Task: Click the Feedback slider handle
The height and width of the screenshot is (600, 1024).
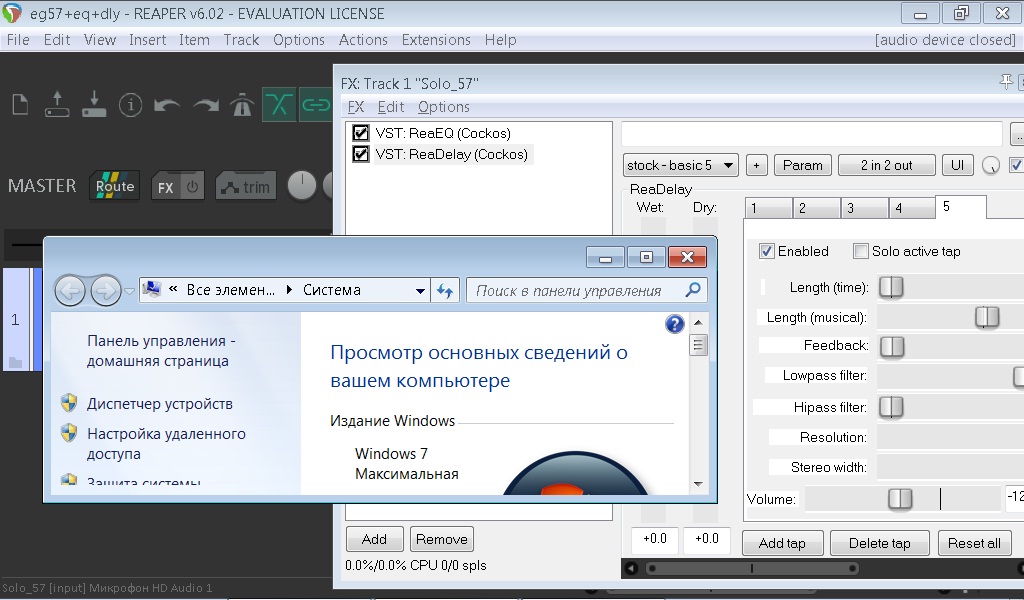Action: (x=892, y=346)
